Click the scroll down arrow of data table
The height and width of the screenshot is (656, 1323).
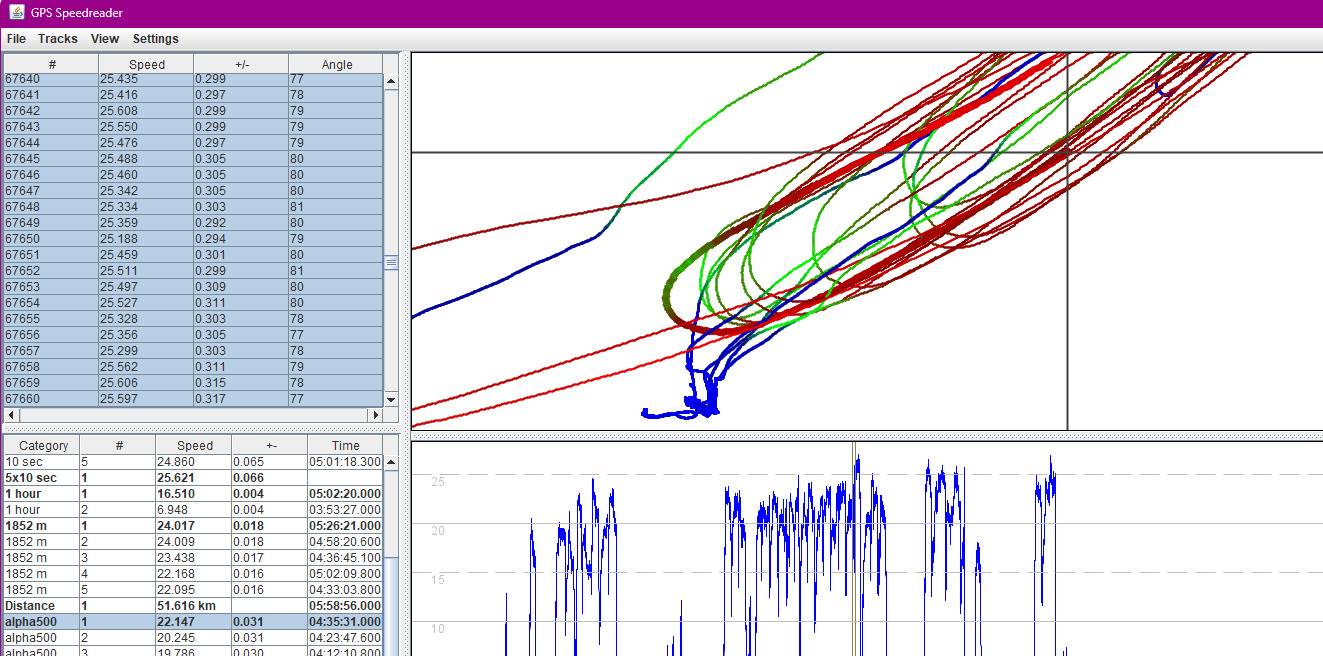pos(391,399)
